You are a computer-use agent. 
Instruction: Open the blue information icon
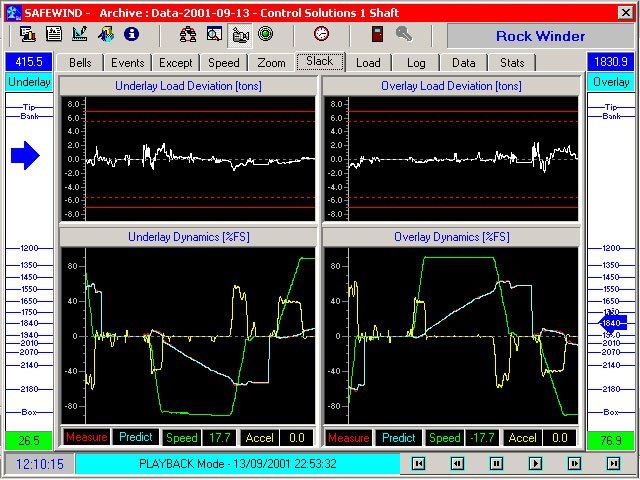131,34
